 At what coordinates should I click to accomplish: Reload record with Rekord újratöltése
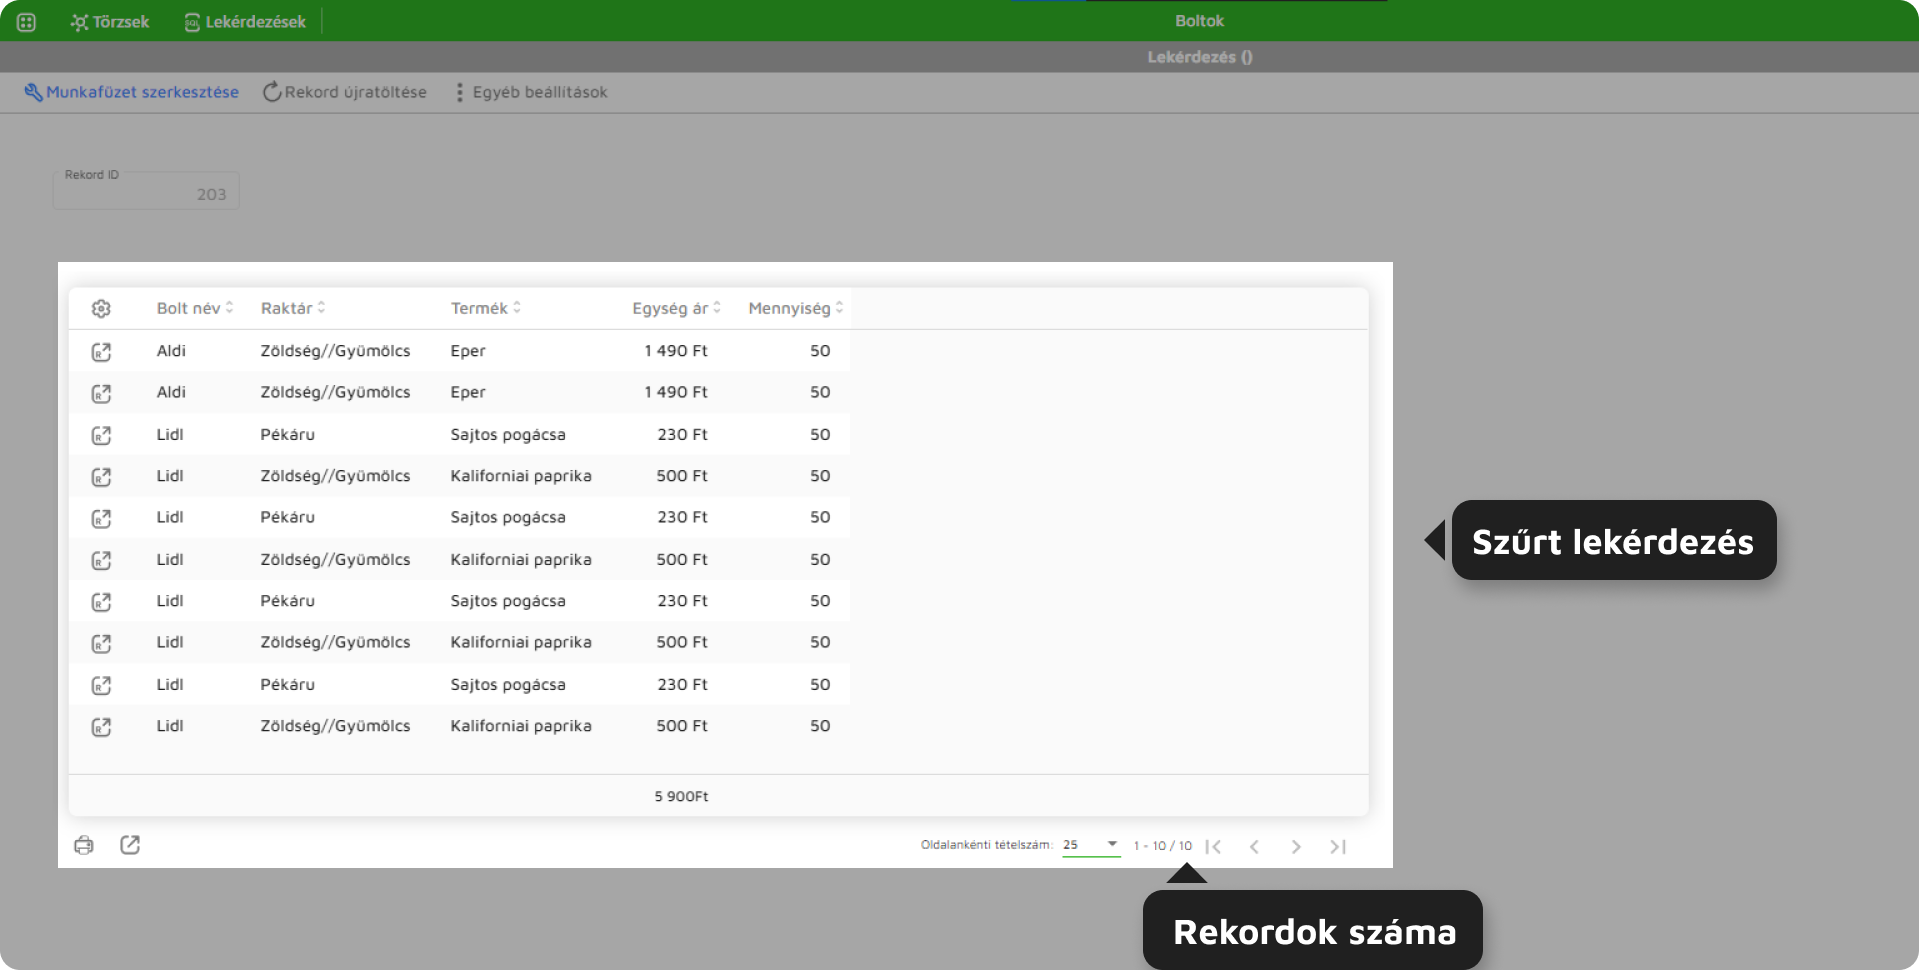click(345, 92)
